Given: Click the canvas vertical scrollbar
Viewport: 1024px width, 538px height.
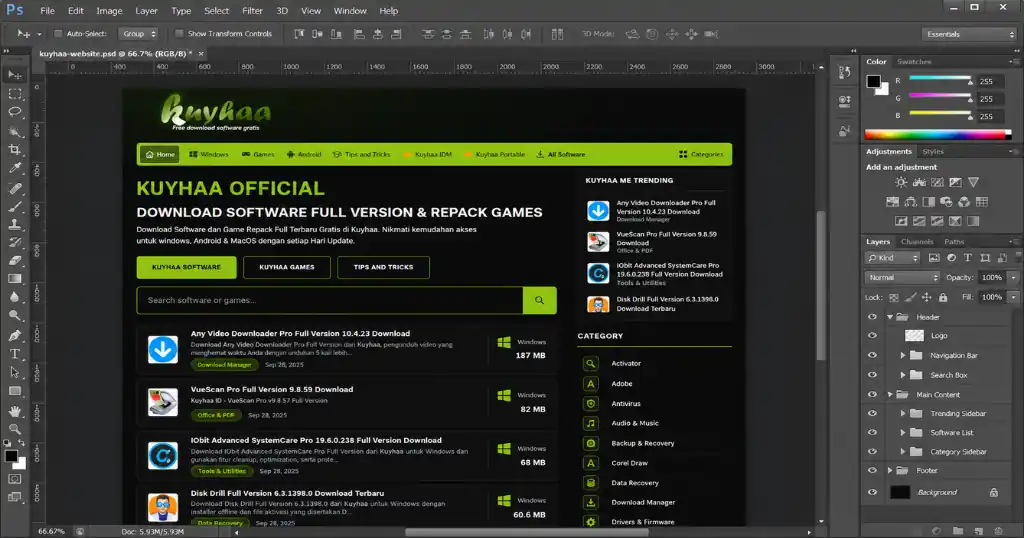Looking at the screenshot, I should pyautogui.click(x=821, y=285).
